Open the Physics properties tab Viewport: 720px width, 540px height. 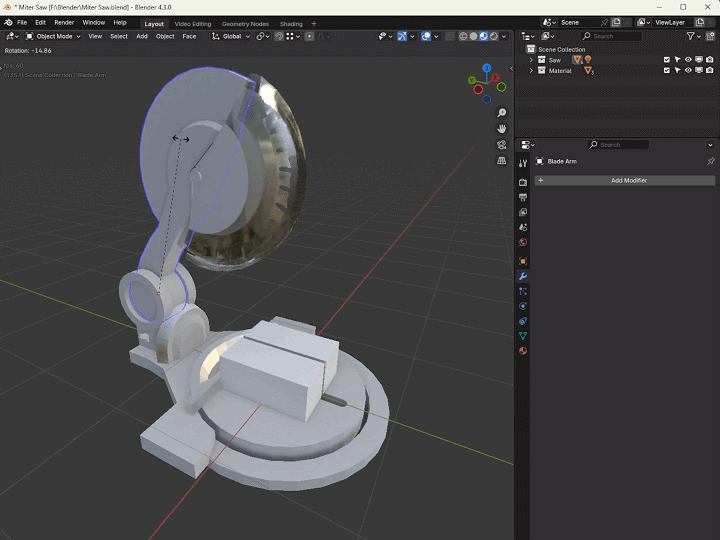[523, 306]
